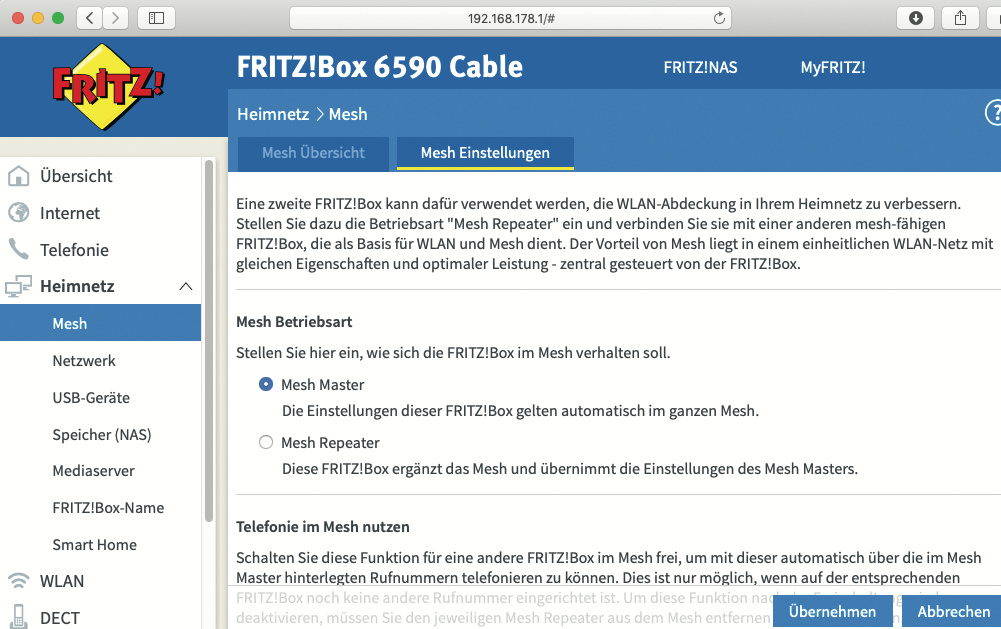Select Mesh in the Heimnetz submenu
This screenshot has height=629, width=1001.
[x=100, y=322]
